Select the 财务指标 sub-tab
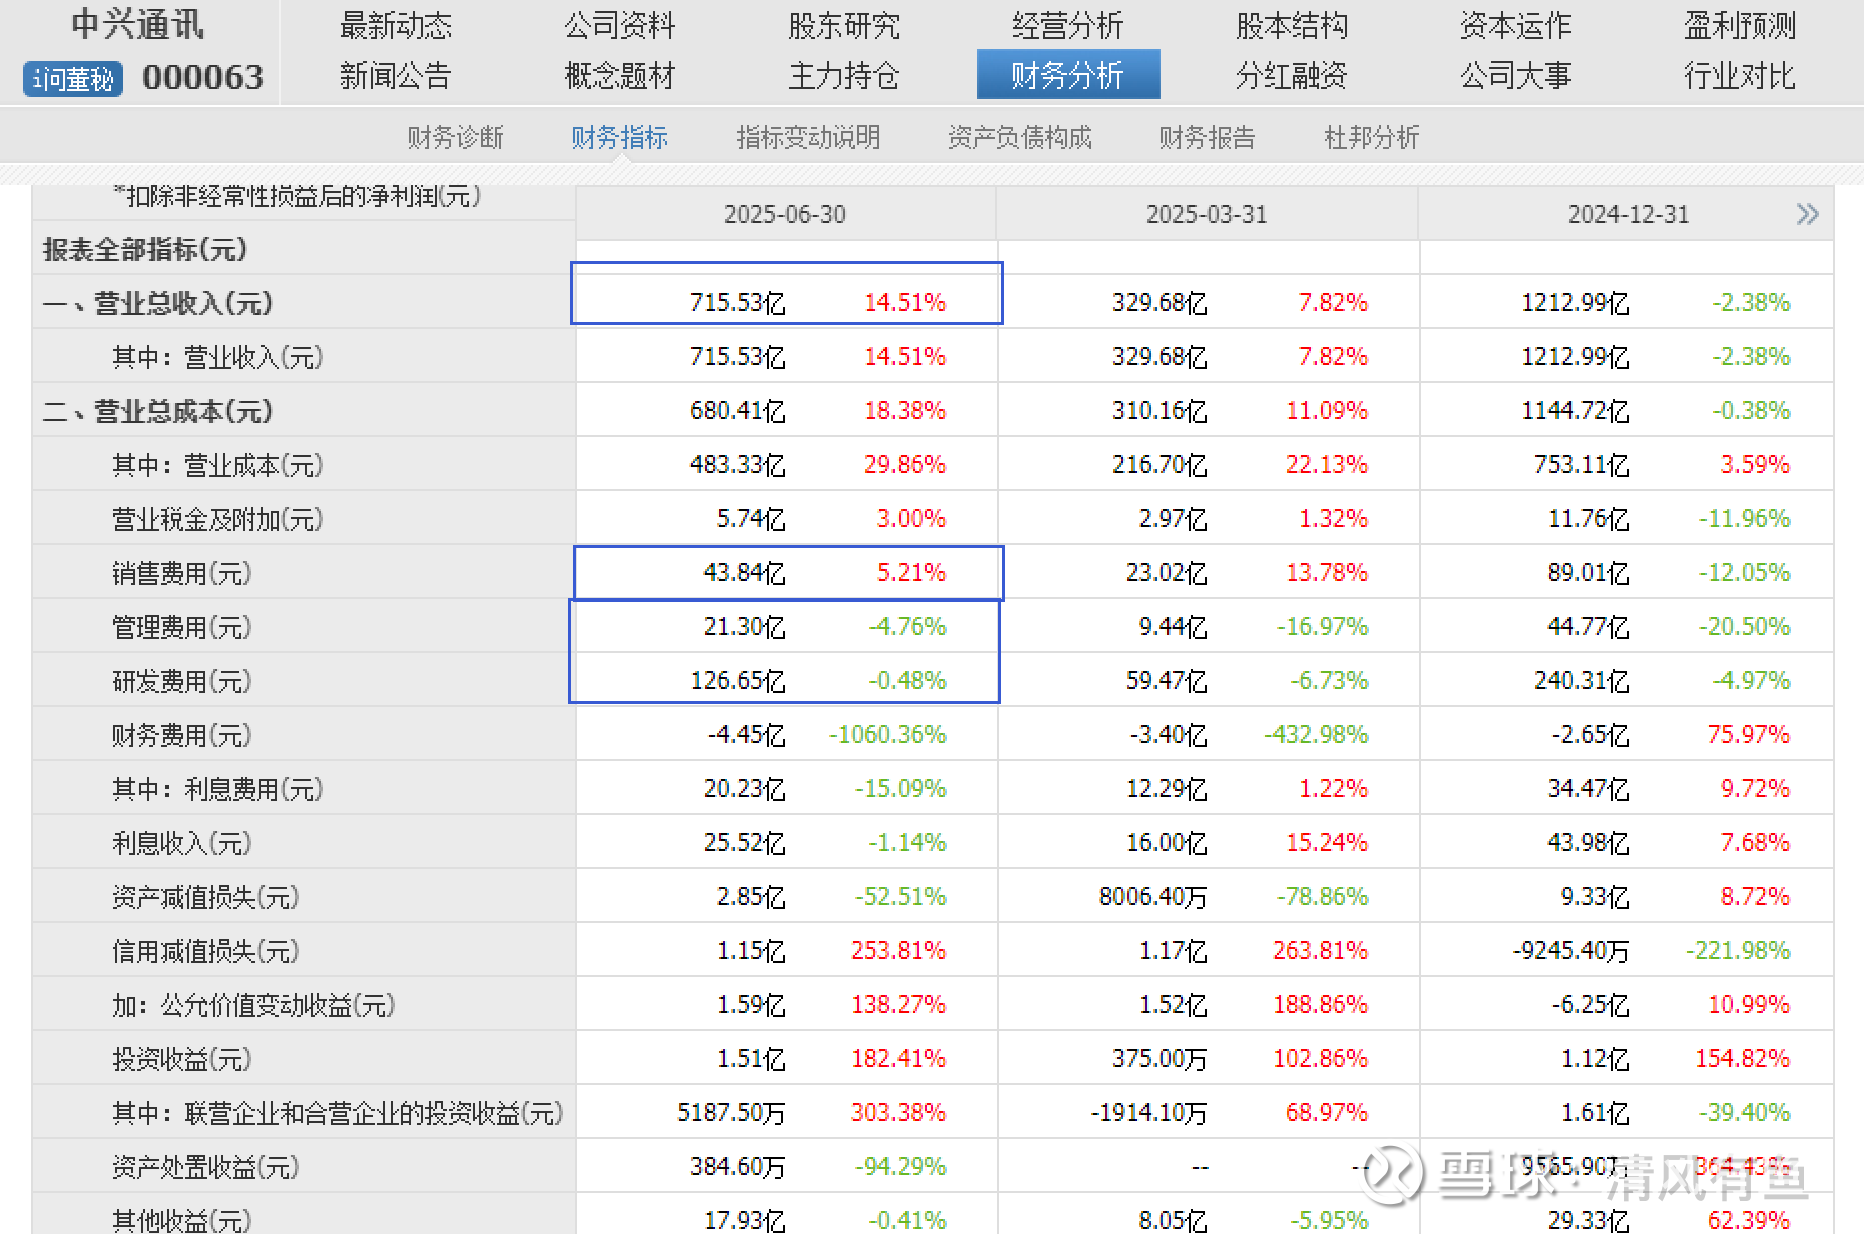Viewport: 1864px width, 1234px height. [x=620, y=137]
